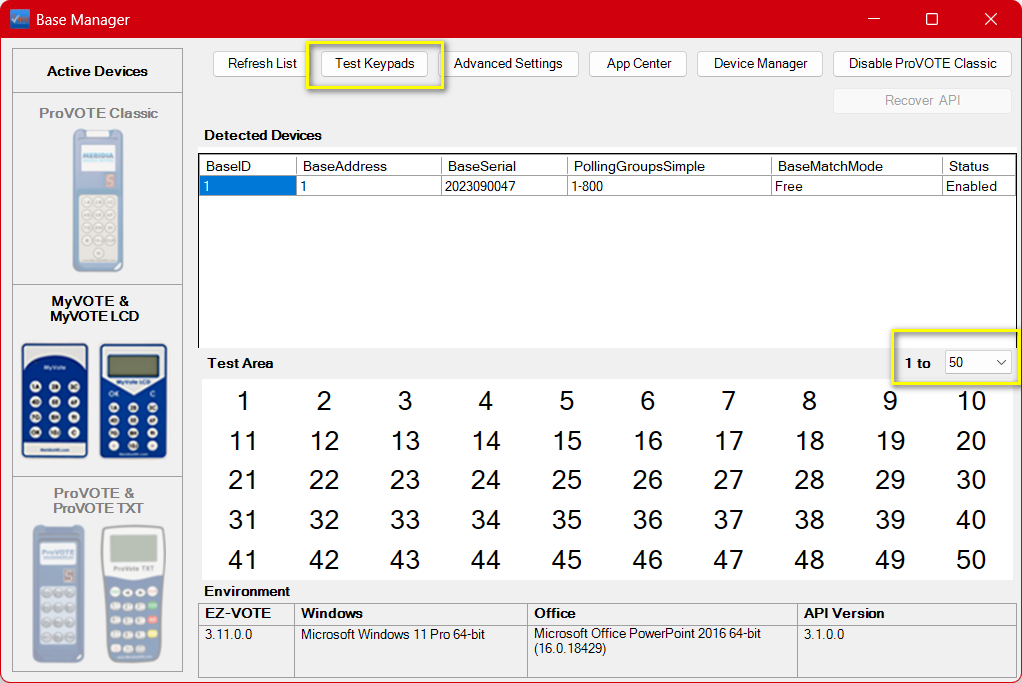Open Device Manager
The image size is (1022, 683).
760,64
